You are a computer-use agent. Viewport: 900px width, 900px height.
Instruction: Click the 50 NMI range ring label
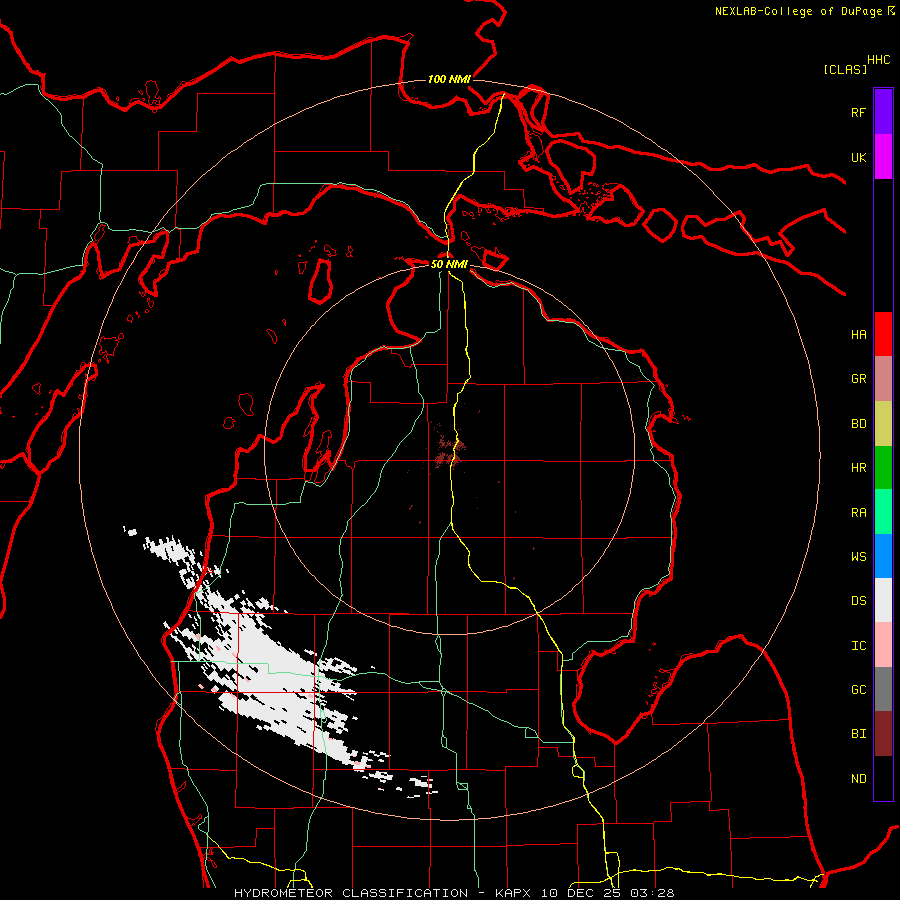click(449, 264)
